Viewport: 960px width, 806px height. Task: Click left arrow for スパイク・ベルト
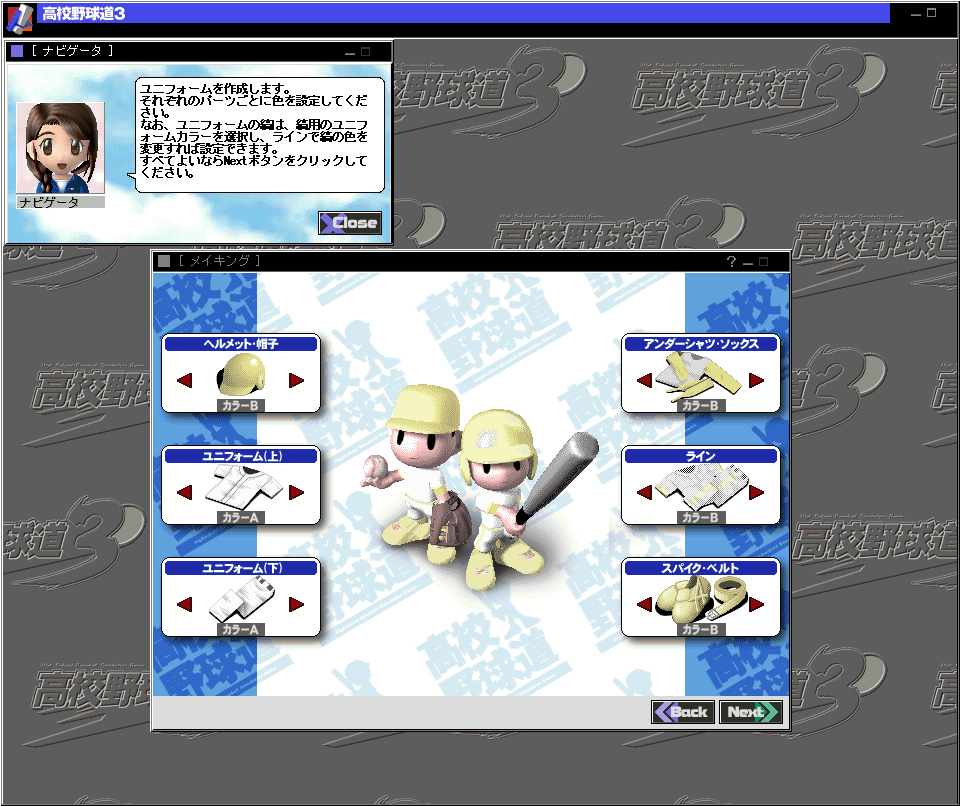pos(644,604)
